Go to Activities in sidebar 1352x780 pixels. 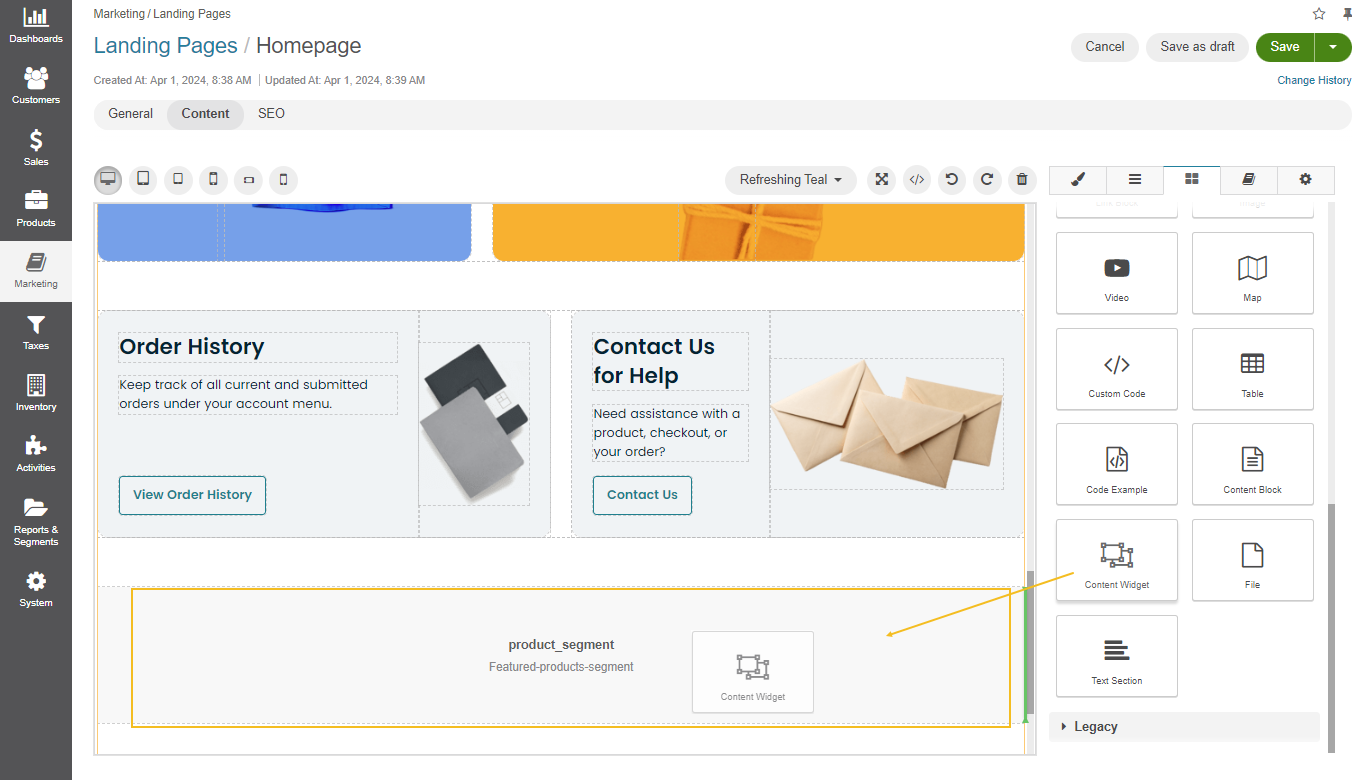click(36, 454)
